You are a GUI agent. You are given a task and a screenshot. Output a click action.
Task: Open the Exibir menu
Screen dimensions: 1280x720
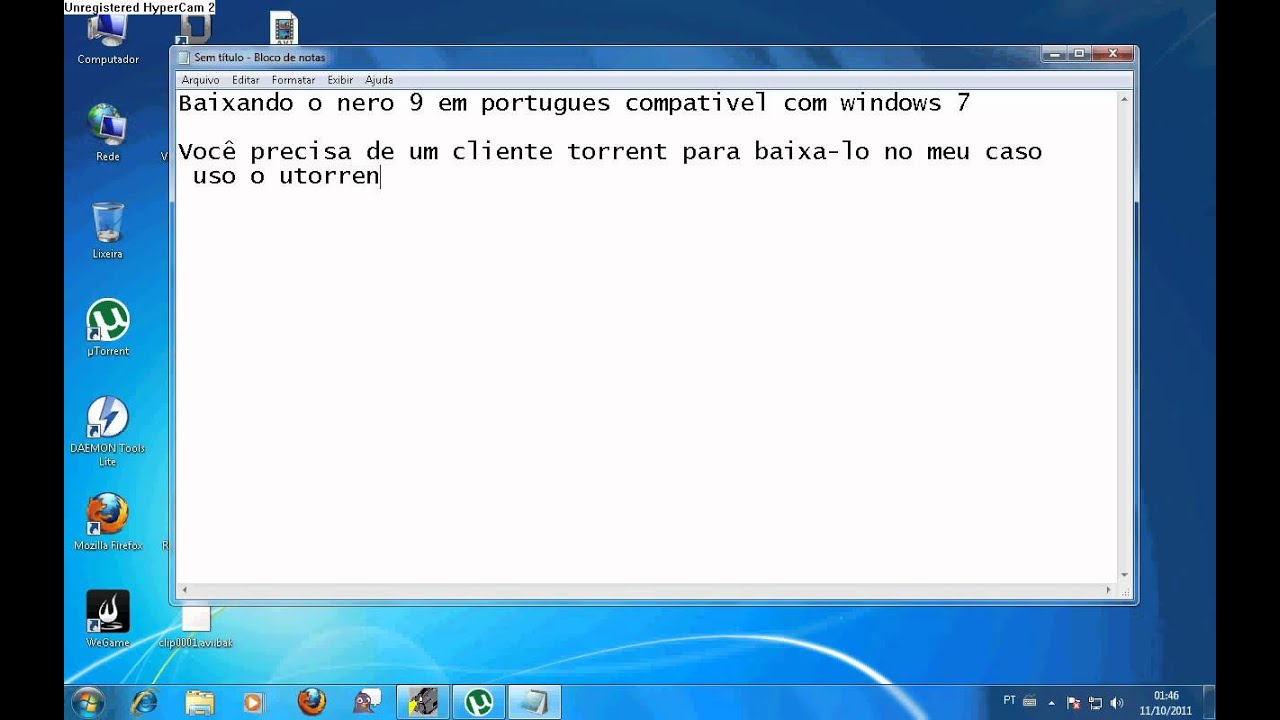click(x=340, y=80)
